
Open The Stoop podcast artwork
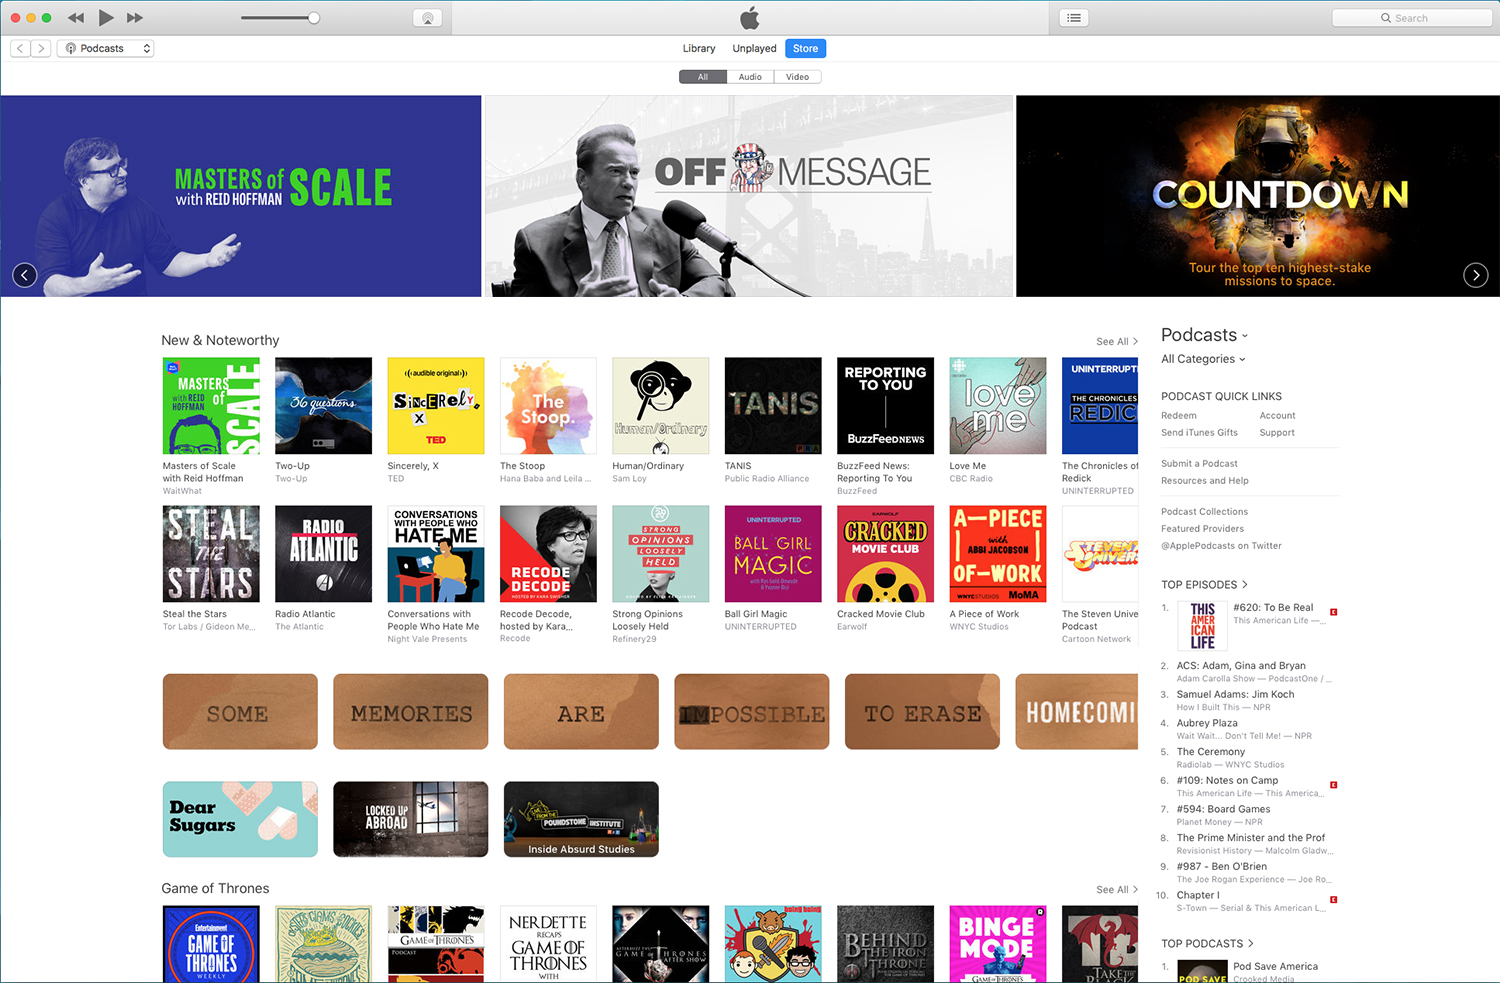[x=548, y=406]
